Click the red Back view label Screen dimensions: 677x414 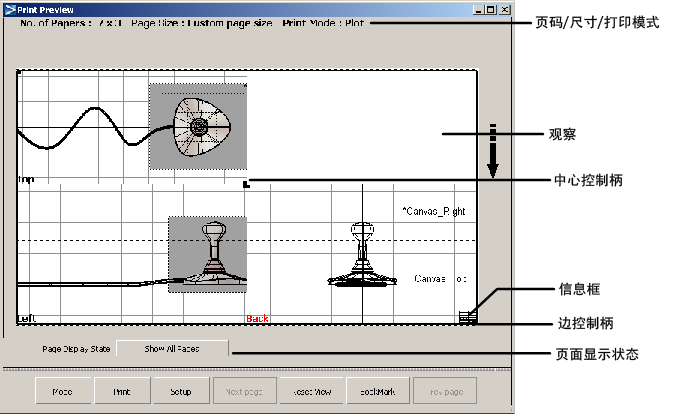point(257,319)
